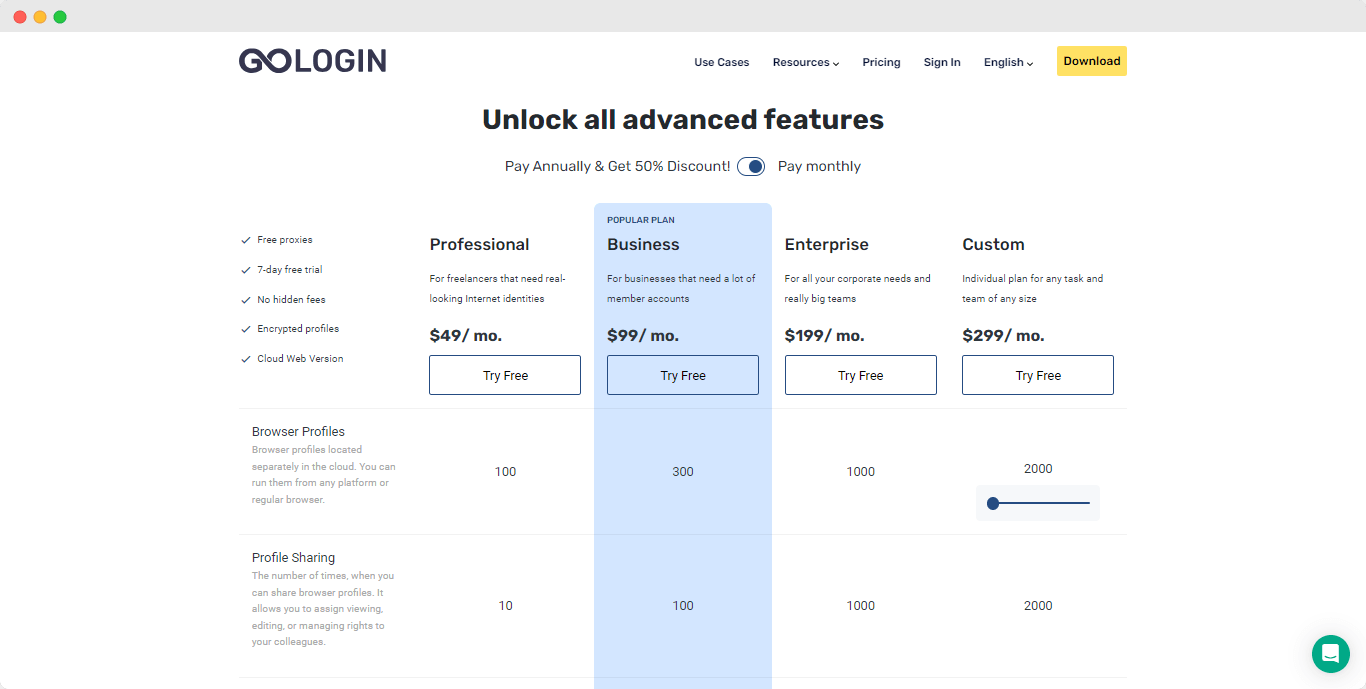
Task: Click the Free proxies feature text
Action: (285, 240)
